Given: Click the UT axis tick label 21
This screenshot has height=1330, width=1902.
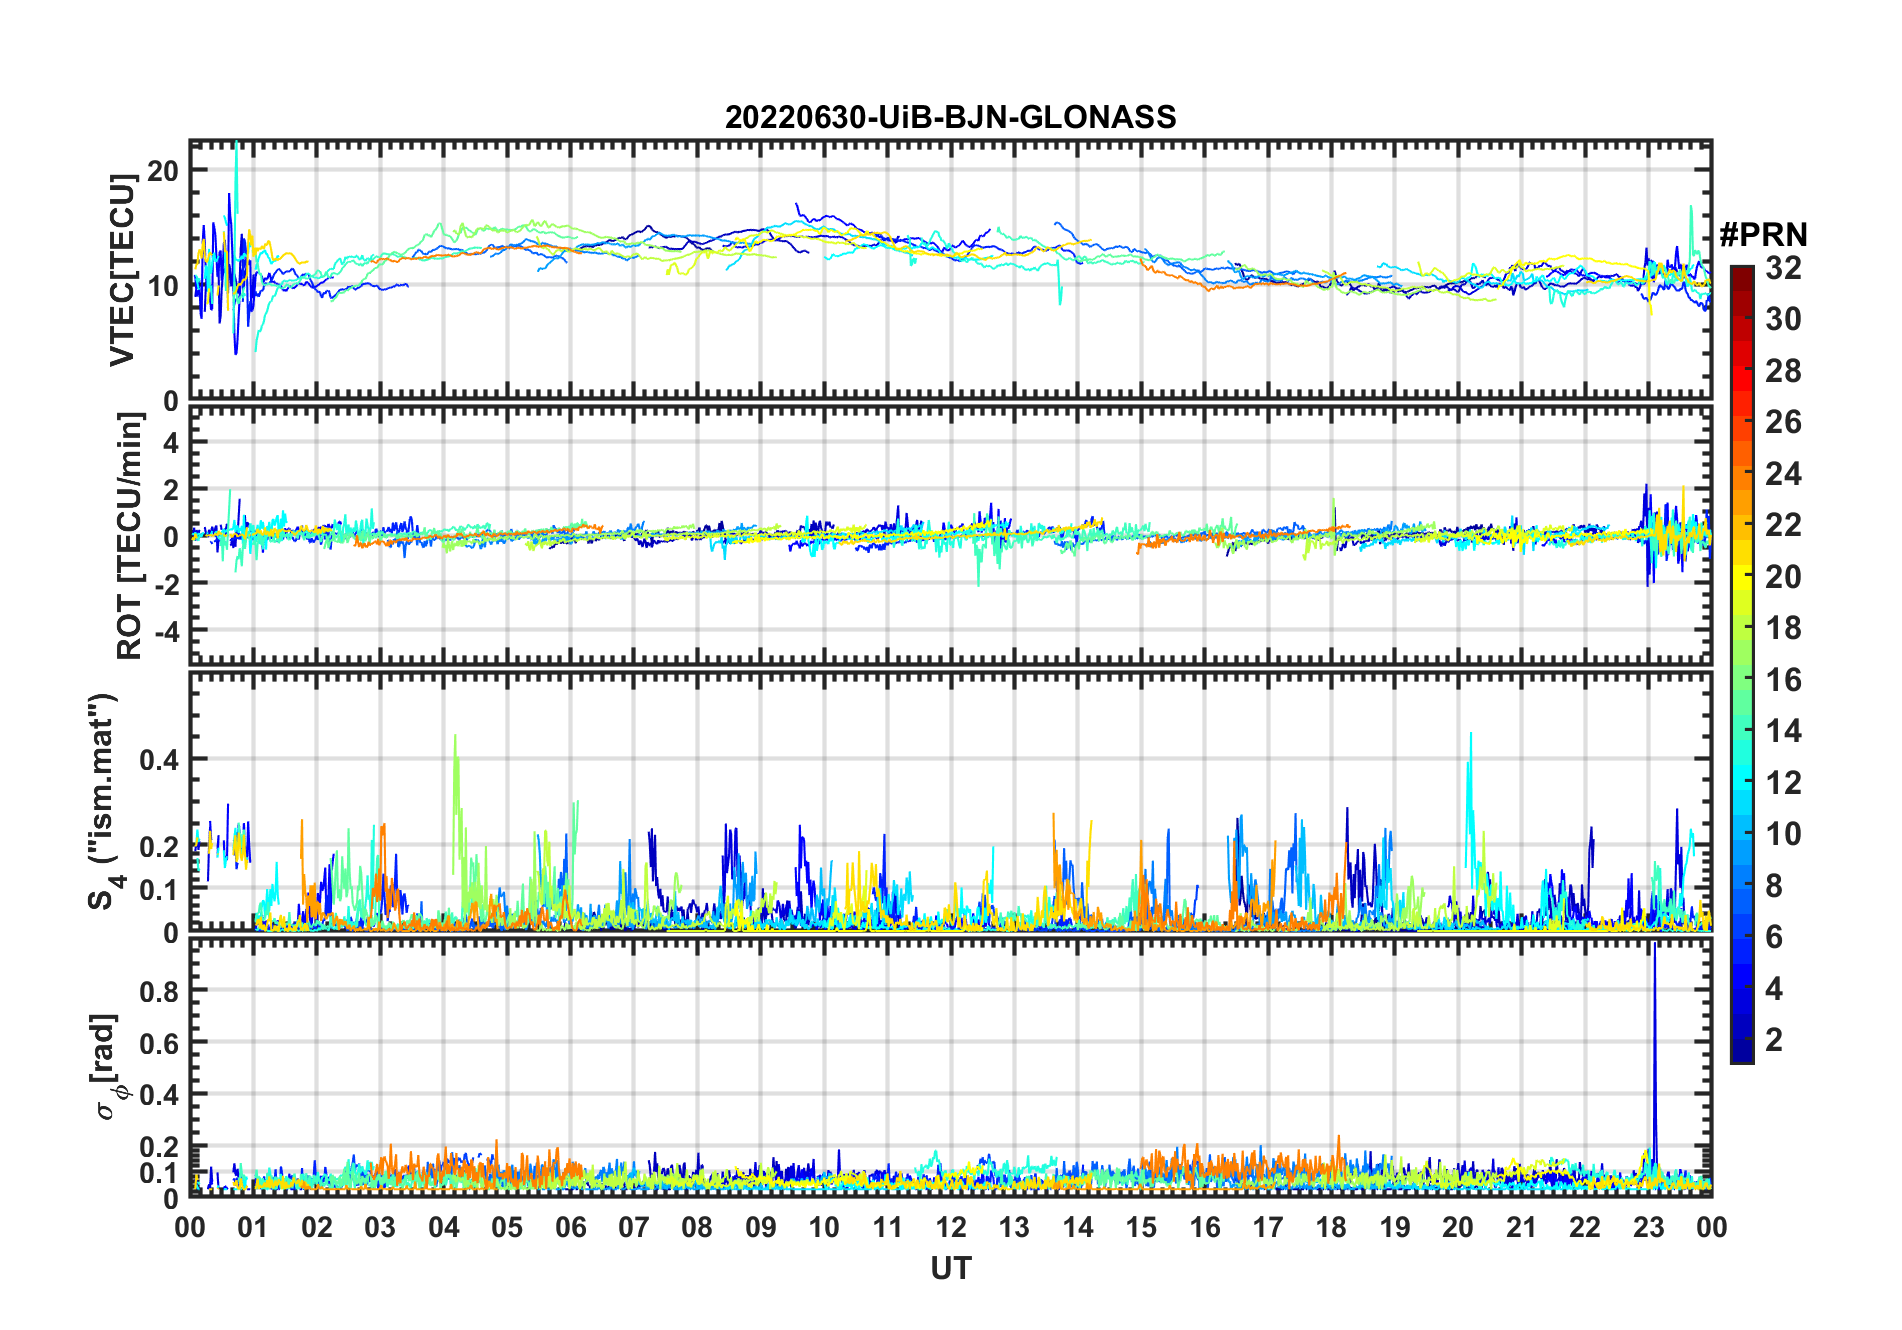Looking at the screenshot, I should (x=1521, y=1227).
